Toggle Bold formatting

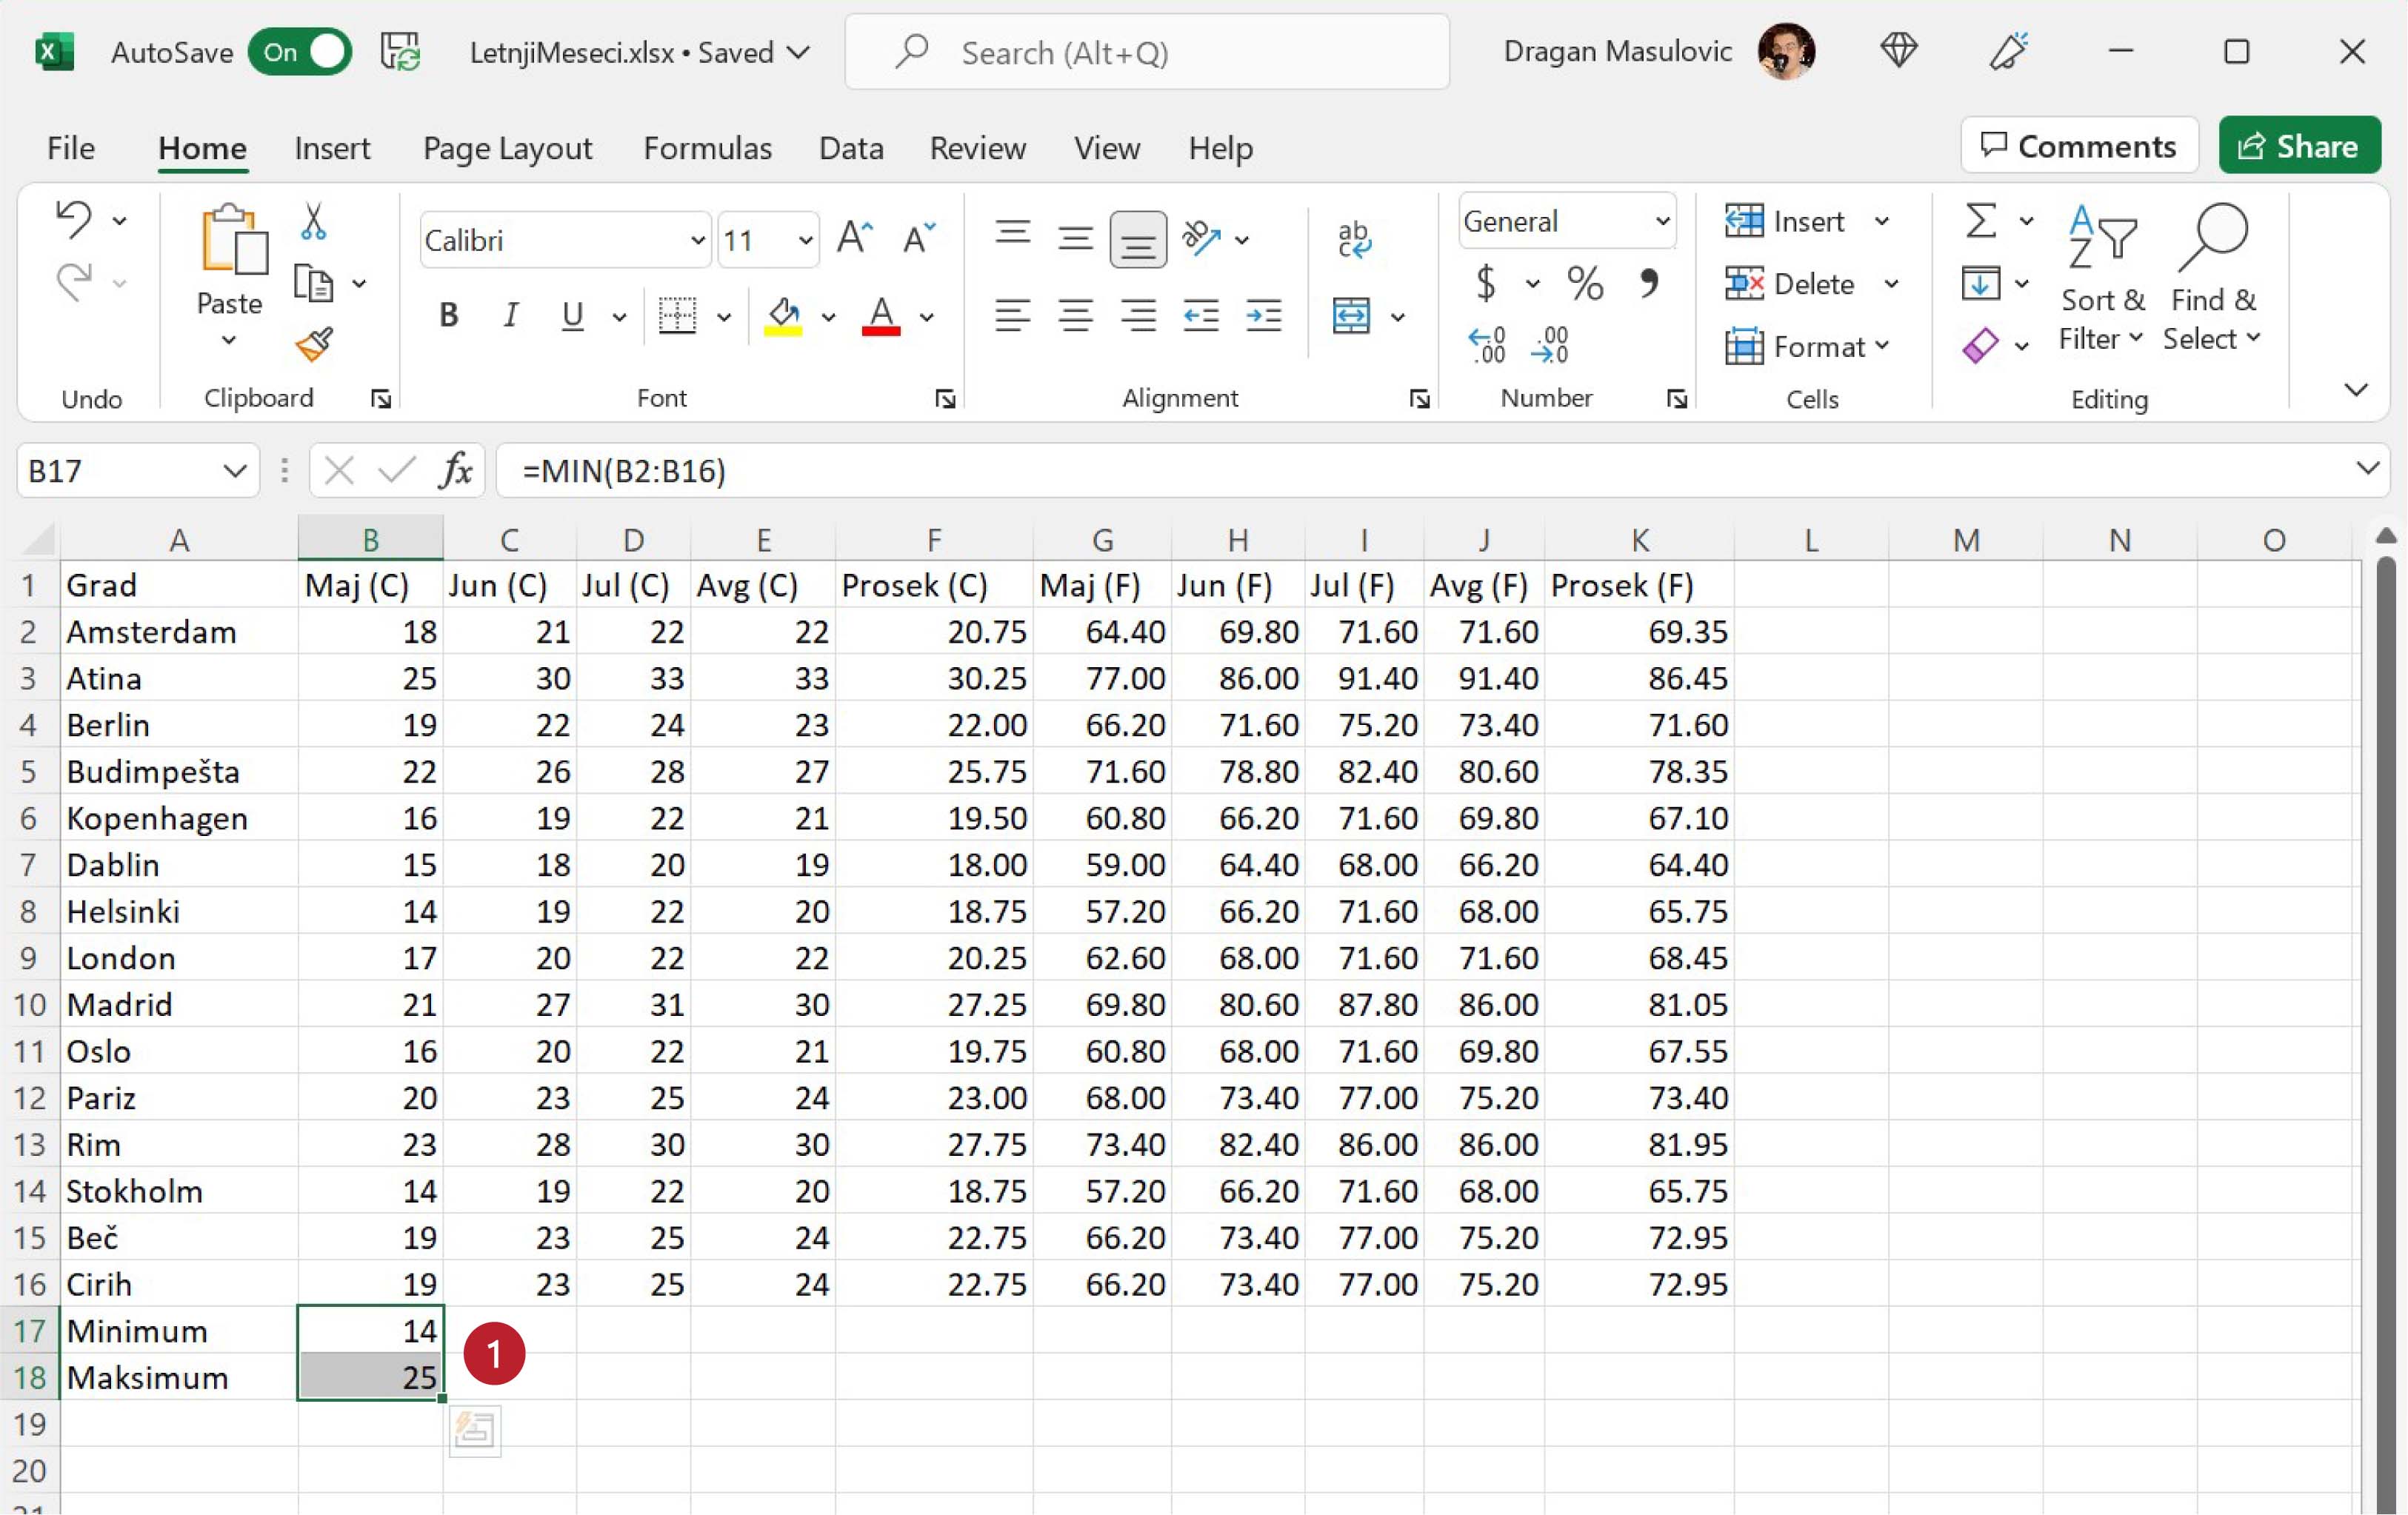tap(448, 316)
